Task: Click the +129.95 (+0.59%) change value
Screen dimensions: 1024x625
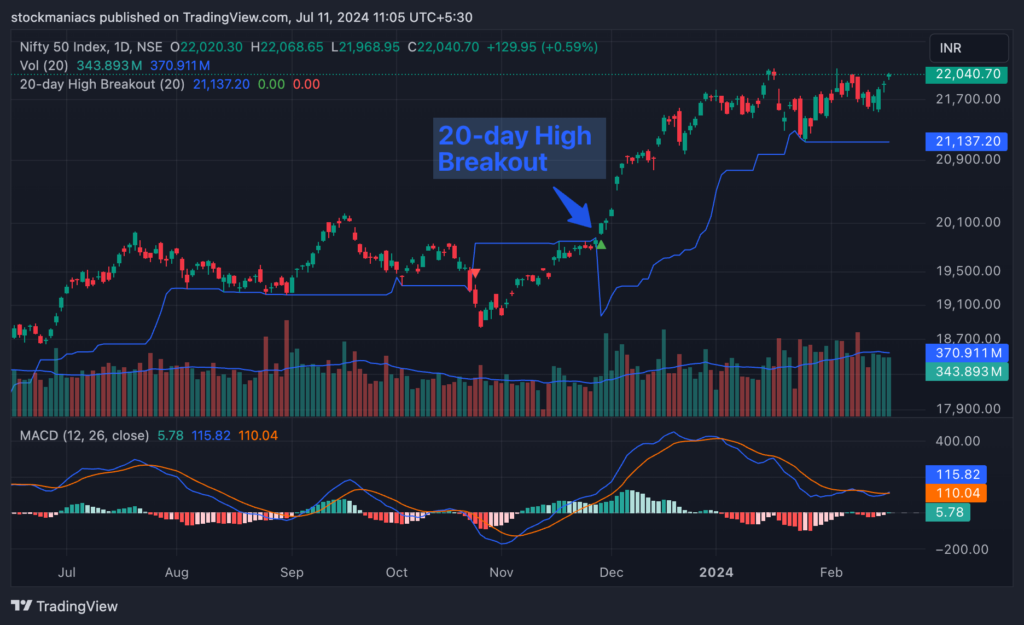Action: 542,47
